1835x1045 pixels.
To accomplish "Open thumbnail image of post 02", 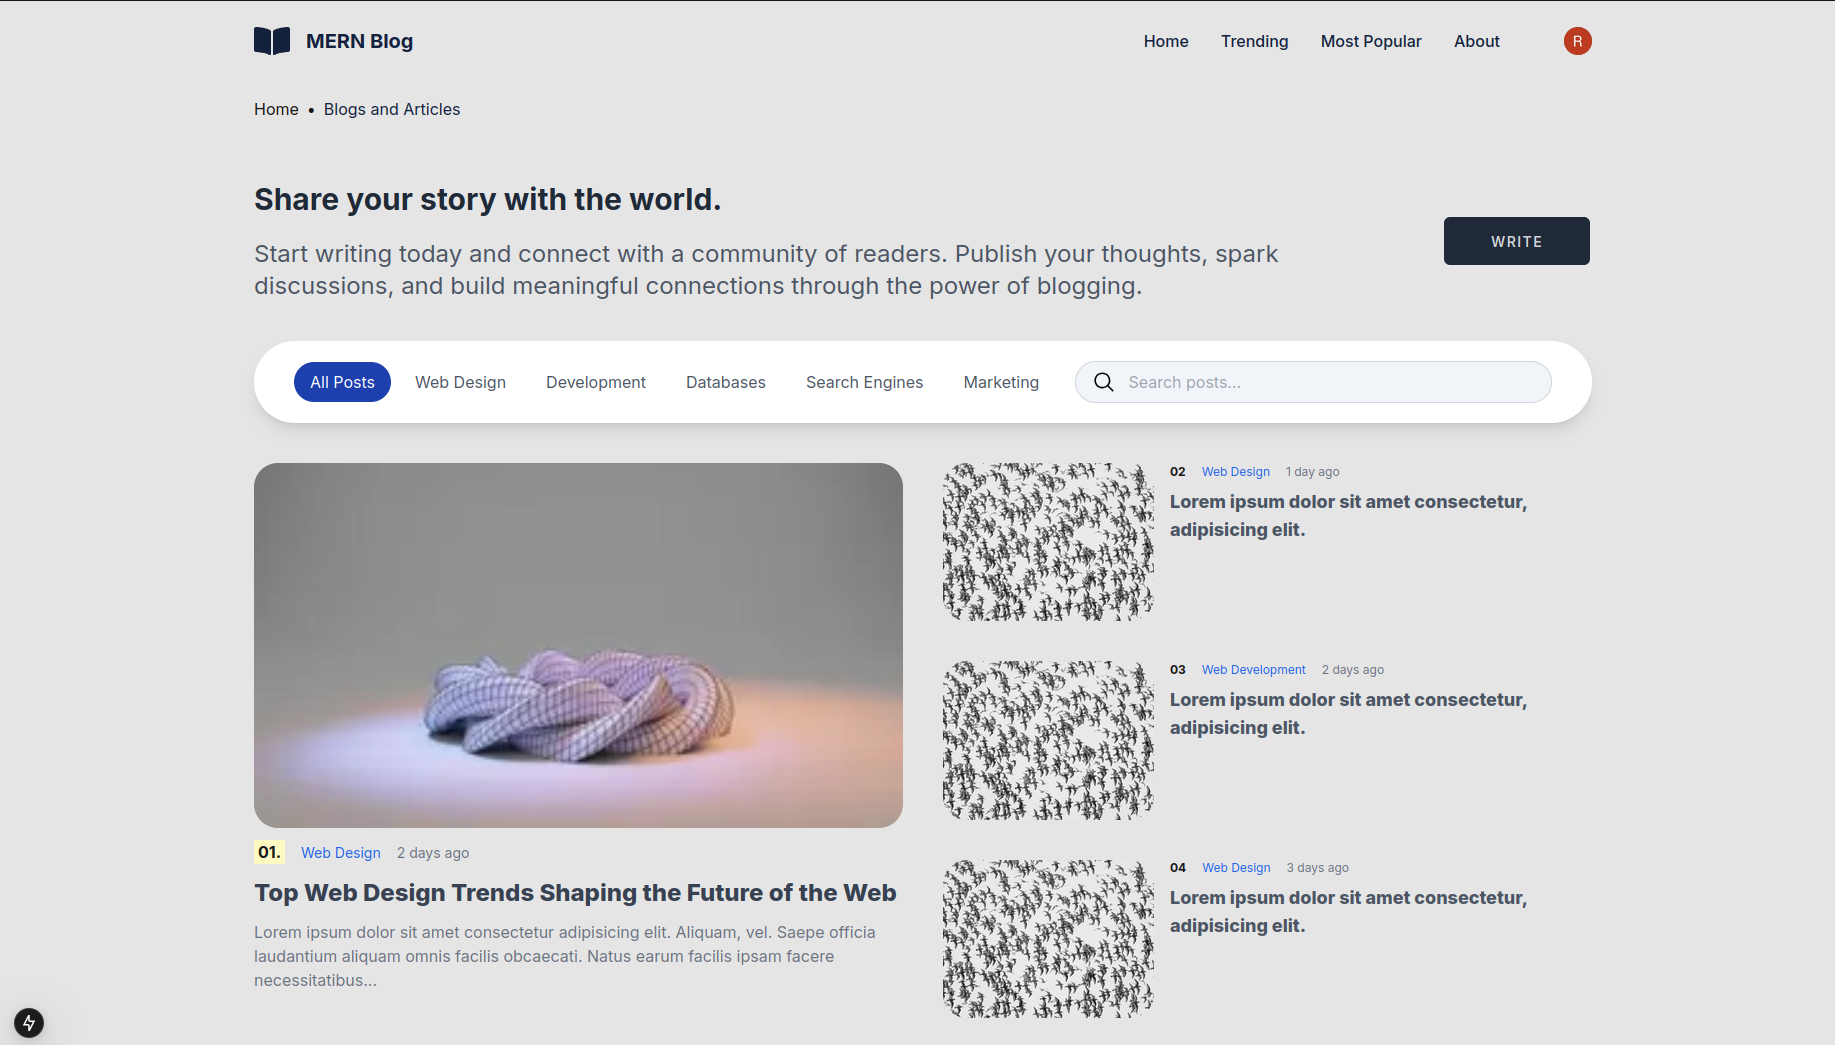I will tap(1048, 542).
